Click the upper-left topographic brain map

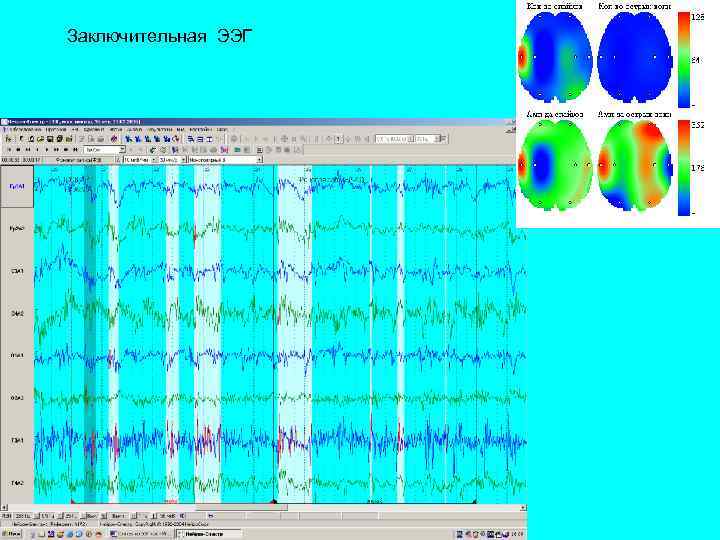(555, 57)
